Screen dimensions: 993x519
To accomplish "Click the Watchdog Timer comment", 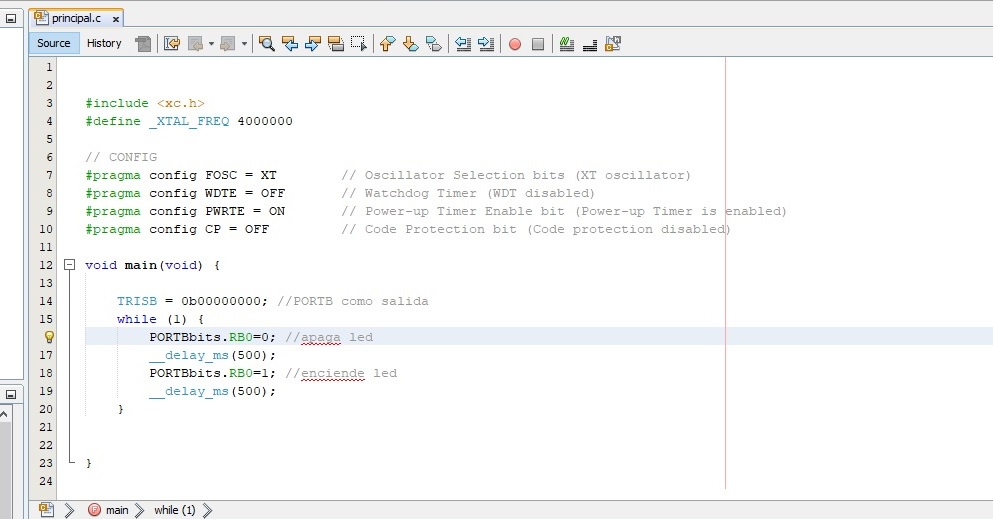I will pyautogui.click(x=468, y=193).
